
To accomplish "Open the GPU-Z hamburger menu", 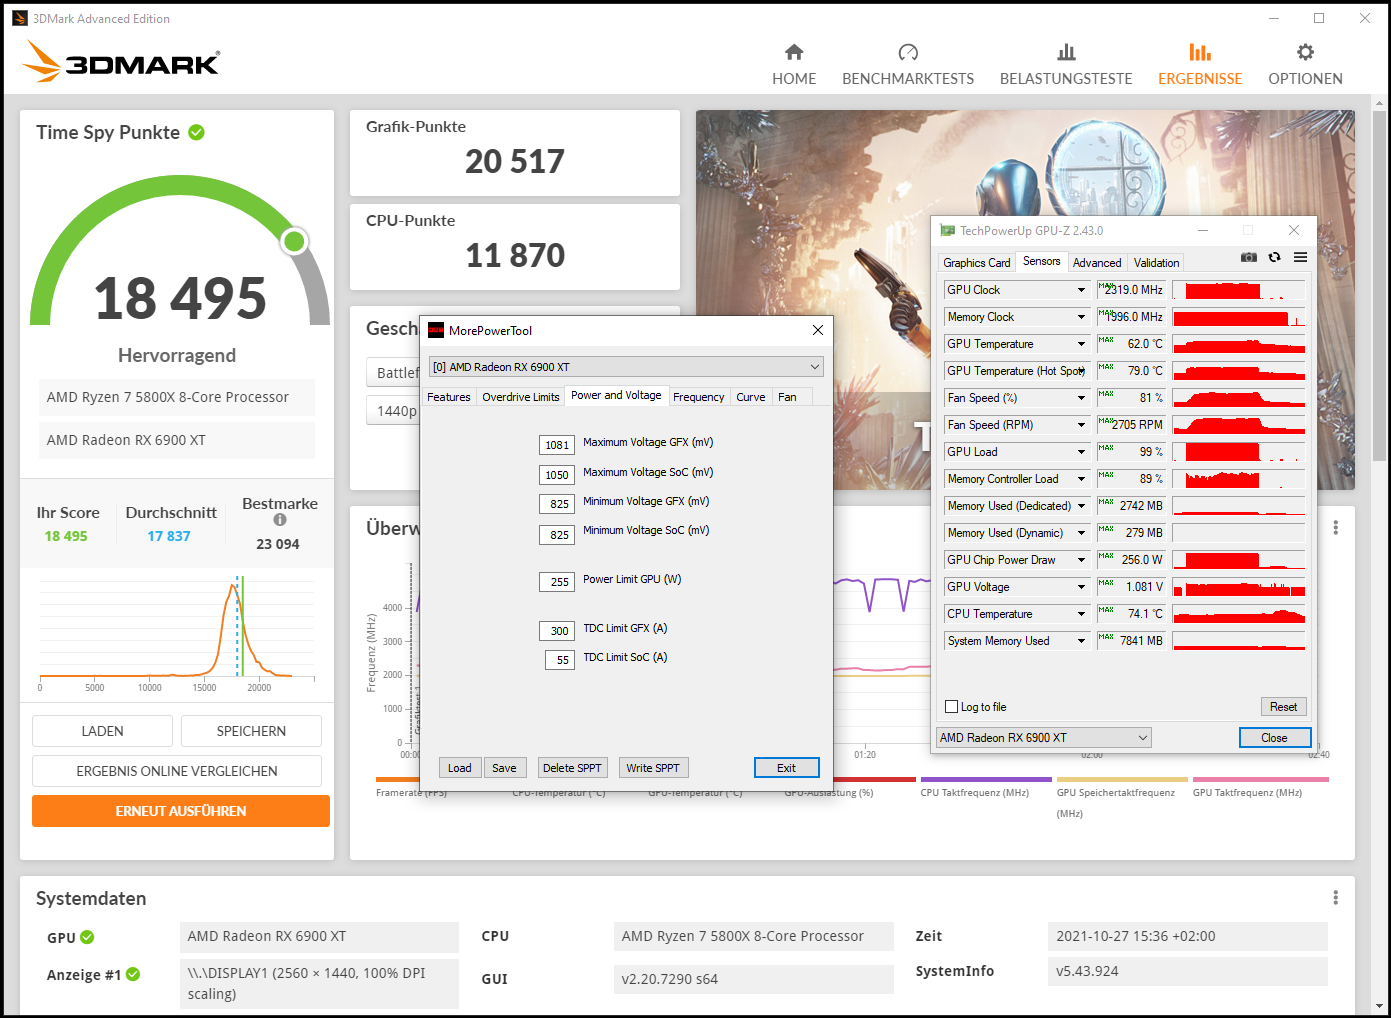I will [1300, 257].
